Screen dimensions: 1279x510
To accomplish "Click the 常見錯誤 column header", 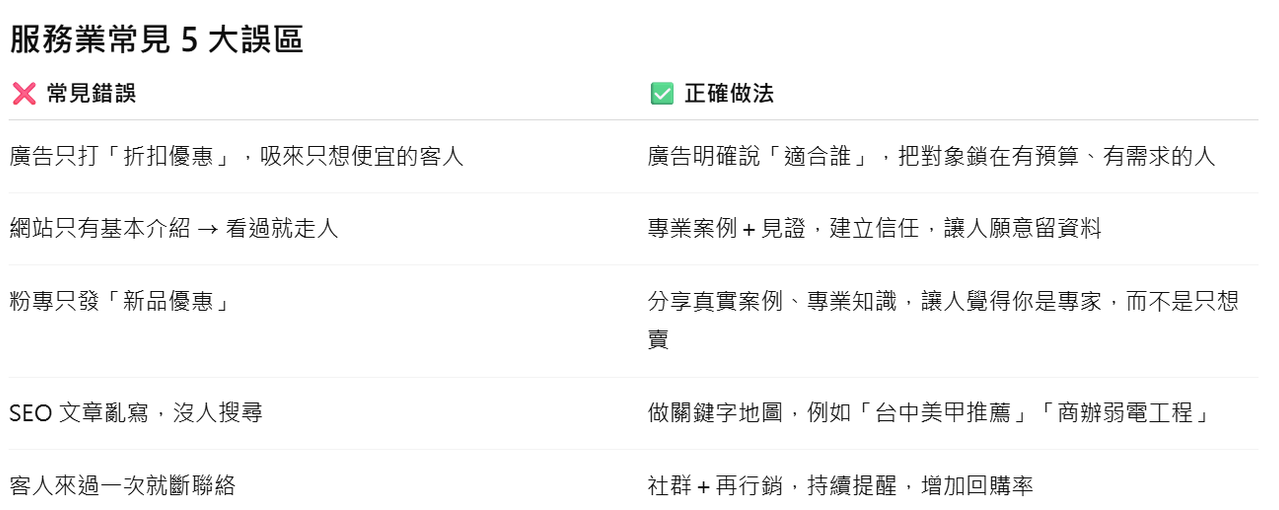I will pyautogui.click(x=91, y=94).
